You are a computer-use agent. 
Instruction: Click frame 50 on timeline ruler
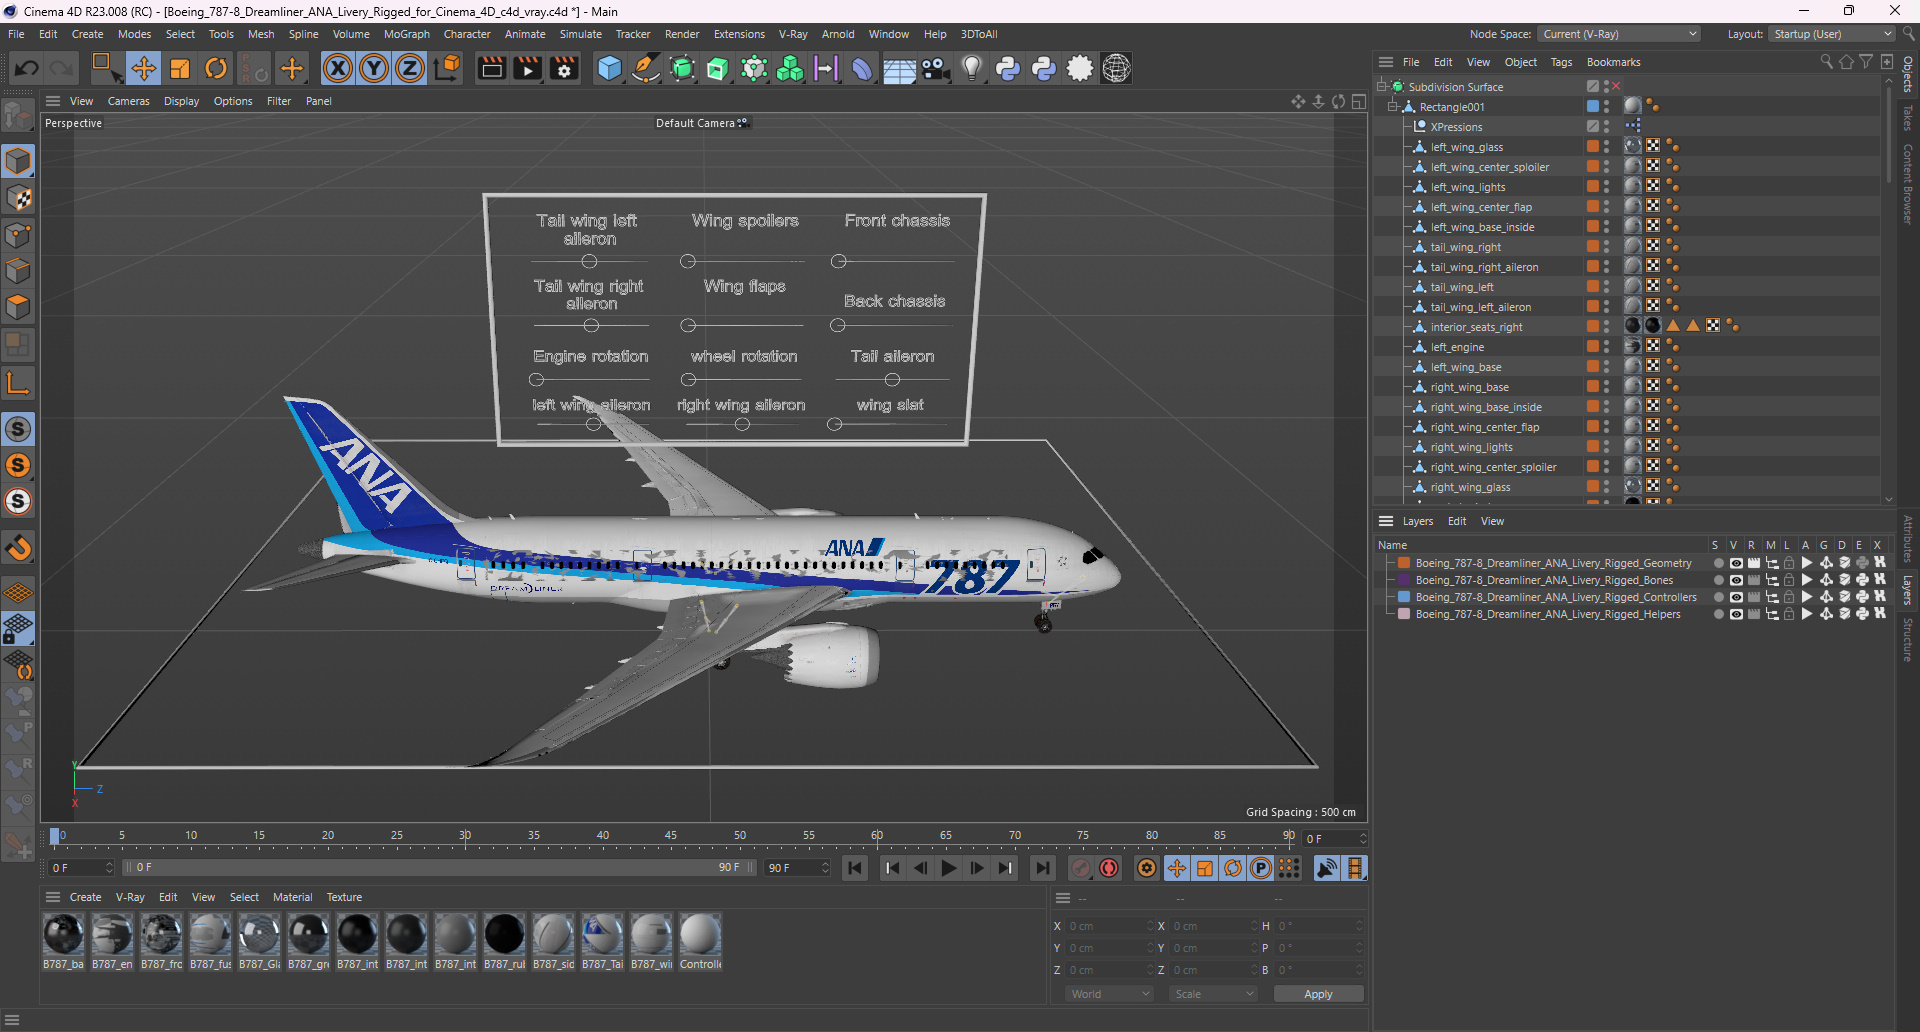pos(739,836)
